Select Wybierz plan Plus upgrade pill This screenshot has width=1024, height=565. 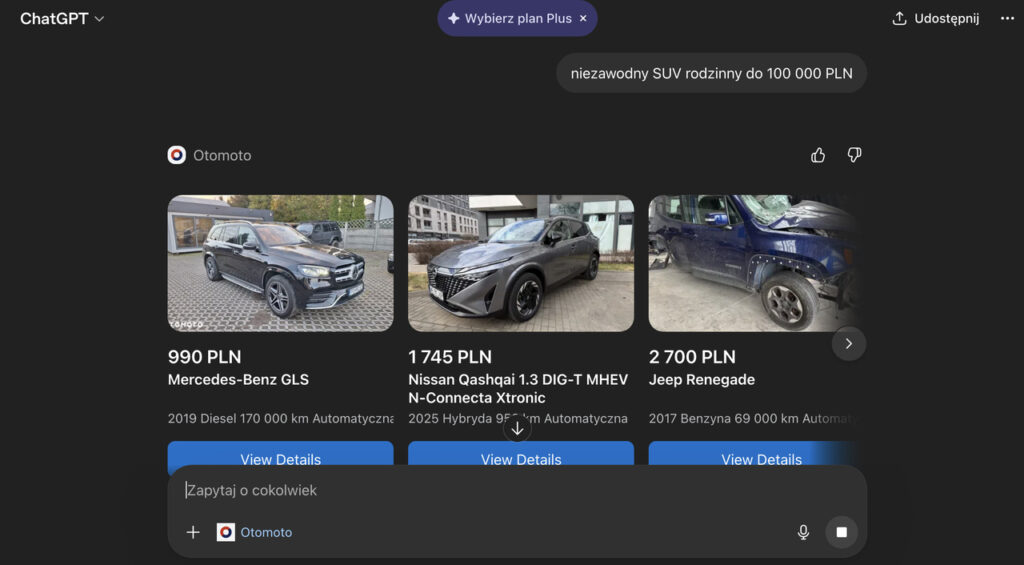[x=508, y=18]
